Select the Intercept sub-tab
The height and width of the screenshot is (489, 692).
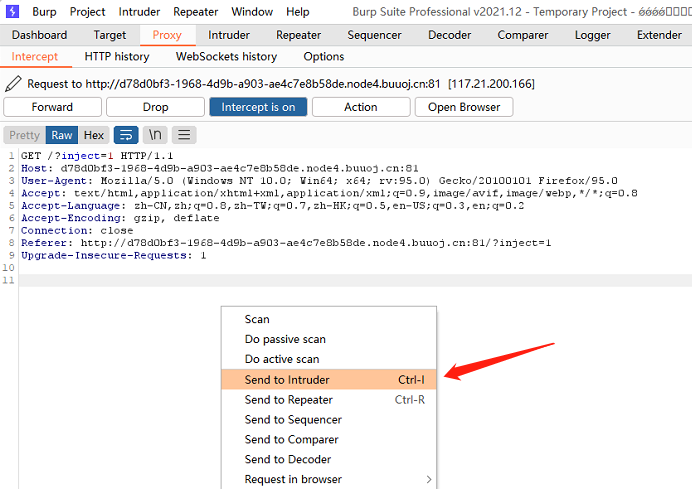pyautogui.click(x=35, y=56)
